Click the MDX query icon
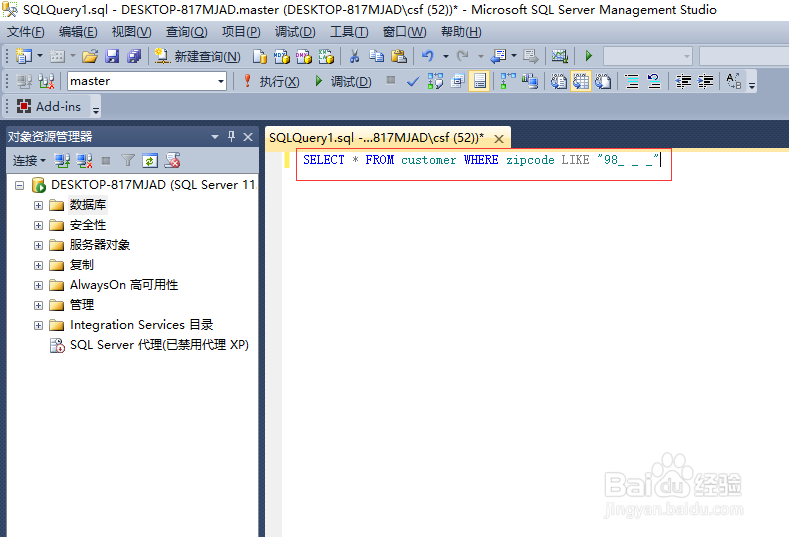Image resolution: width=789 pixels, height=537 pixels. click(x=282, y=56)
